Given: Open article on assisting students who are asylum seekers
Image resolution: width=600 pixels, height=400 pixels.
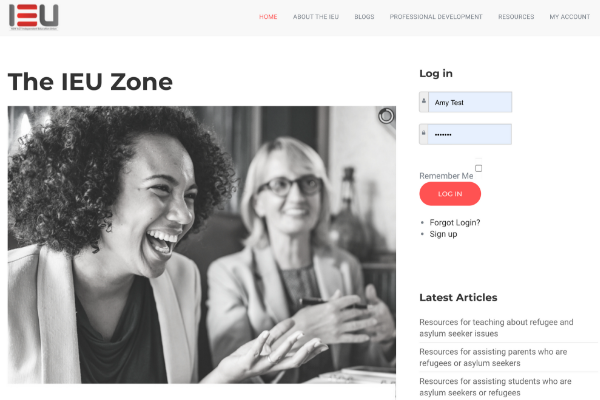Looking at the screenshot, I should [x=495, y=387].
